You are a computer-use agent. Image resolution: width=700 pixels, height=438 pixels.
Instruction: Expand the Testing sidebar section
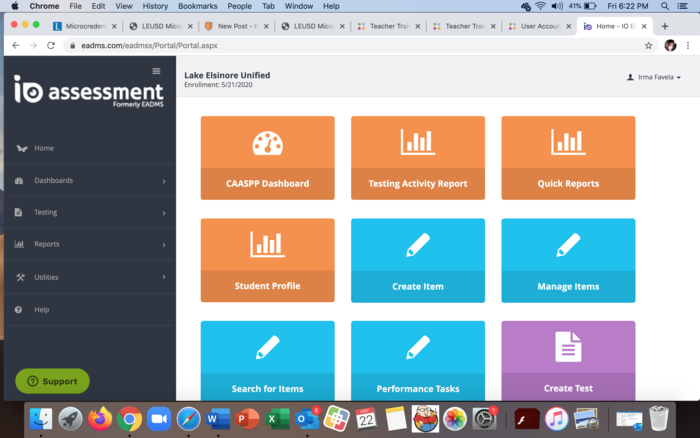(90, 213)
